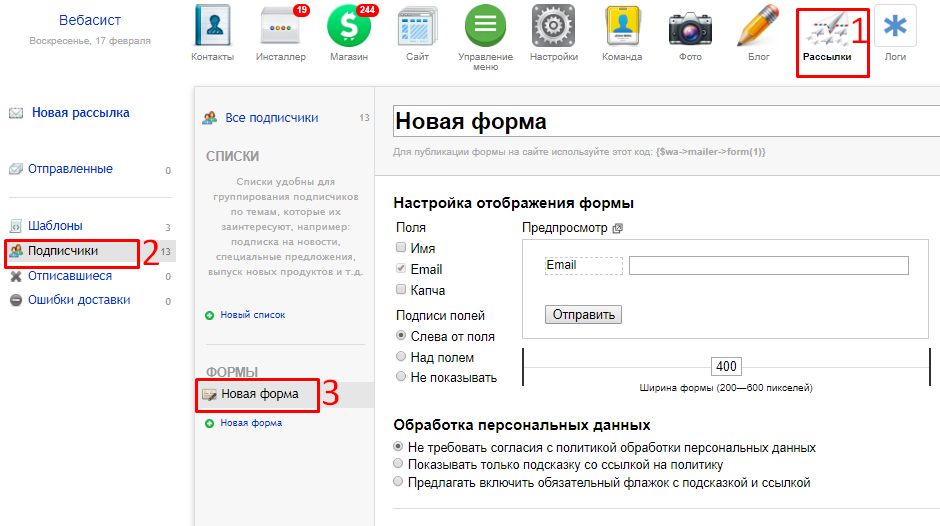This screenshot has height=526, width=940.
Task: Open the Контакты app icon
Action: pyautogui.click(x=212, y=26)
